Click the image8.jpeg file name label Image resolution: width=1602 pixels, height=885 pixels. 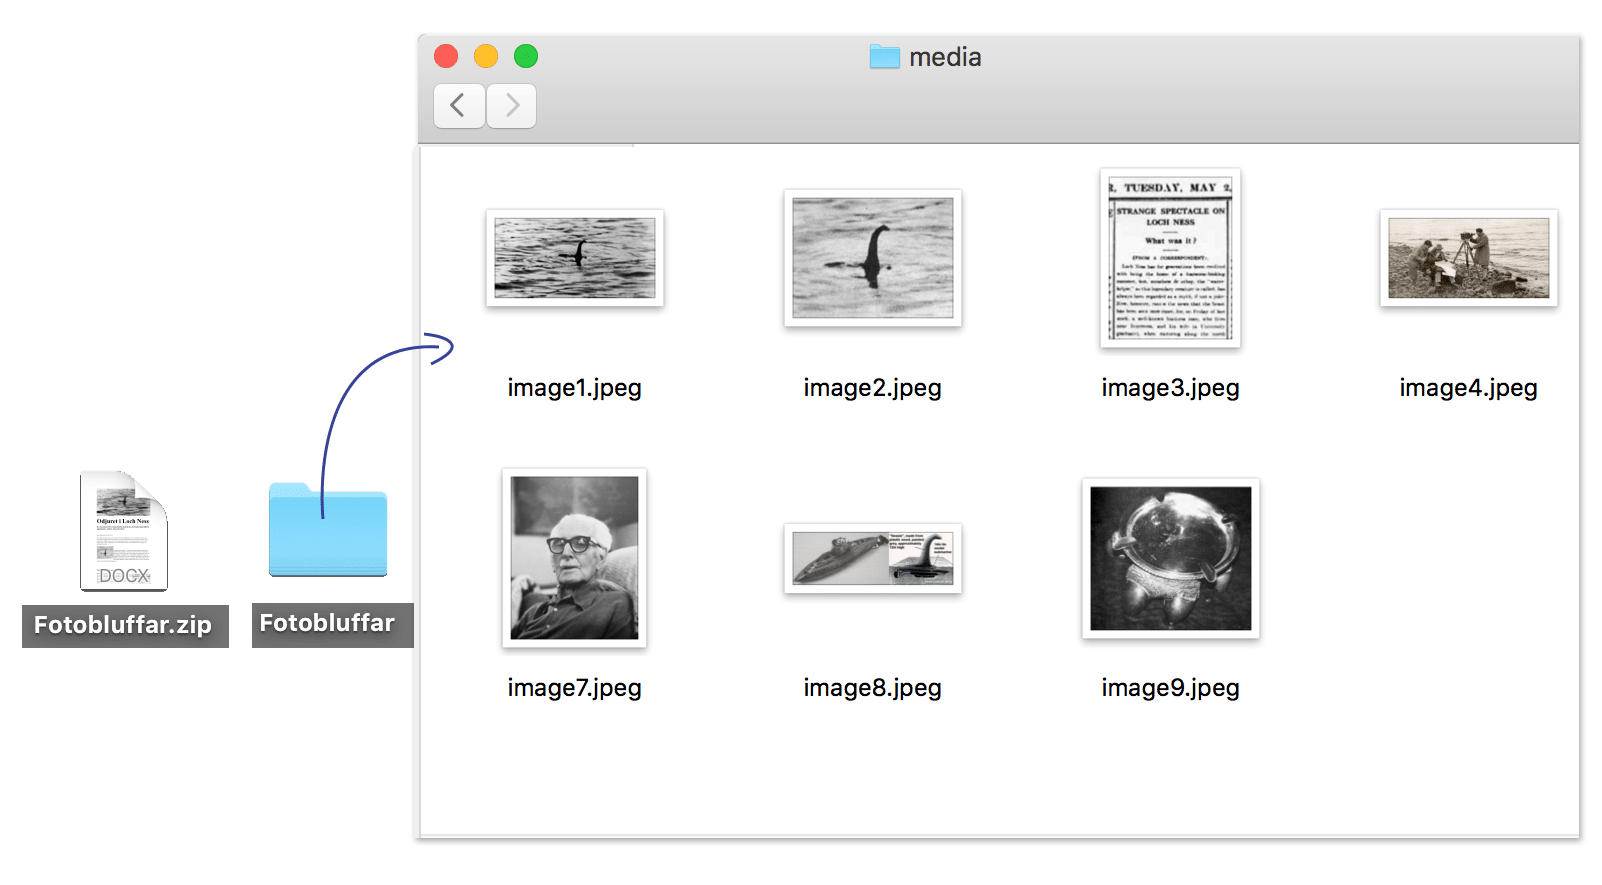click(x=872, y=688)
